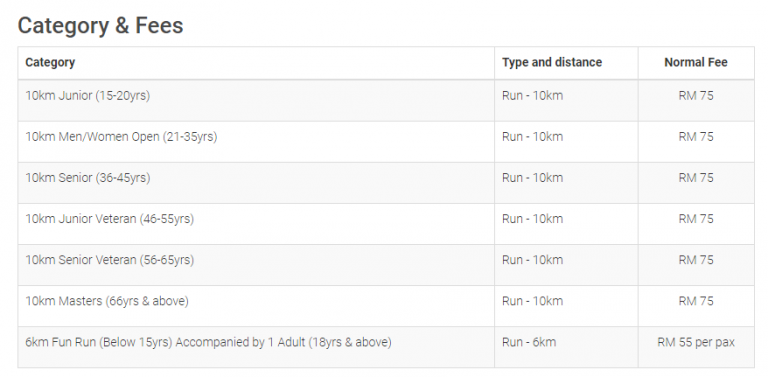768x377 pixels.
Task: Select Run - 10km in Senior row
Action: point(532,178)
